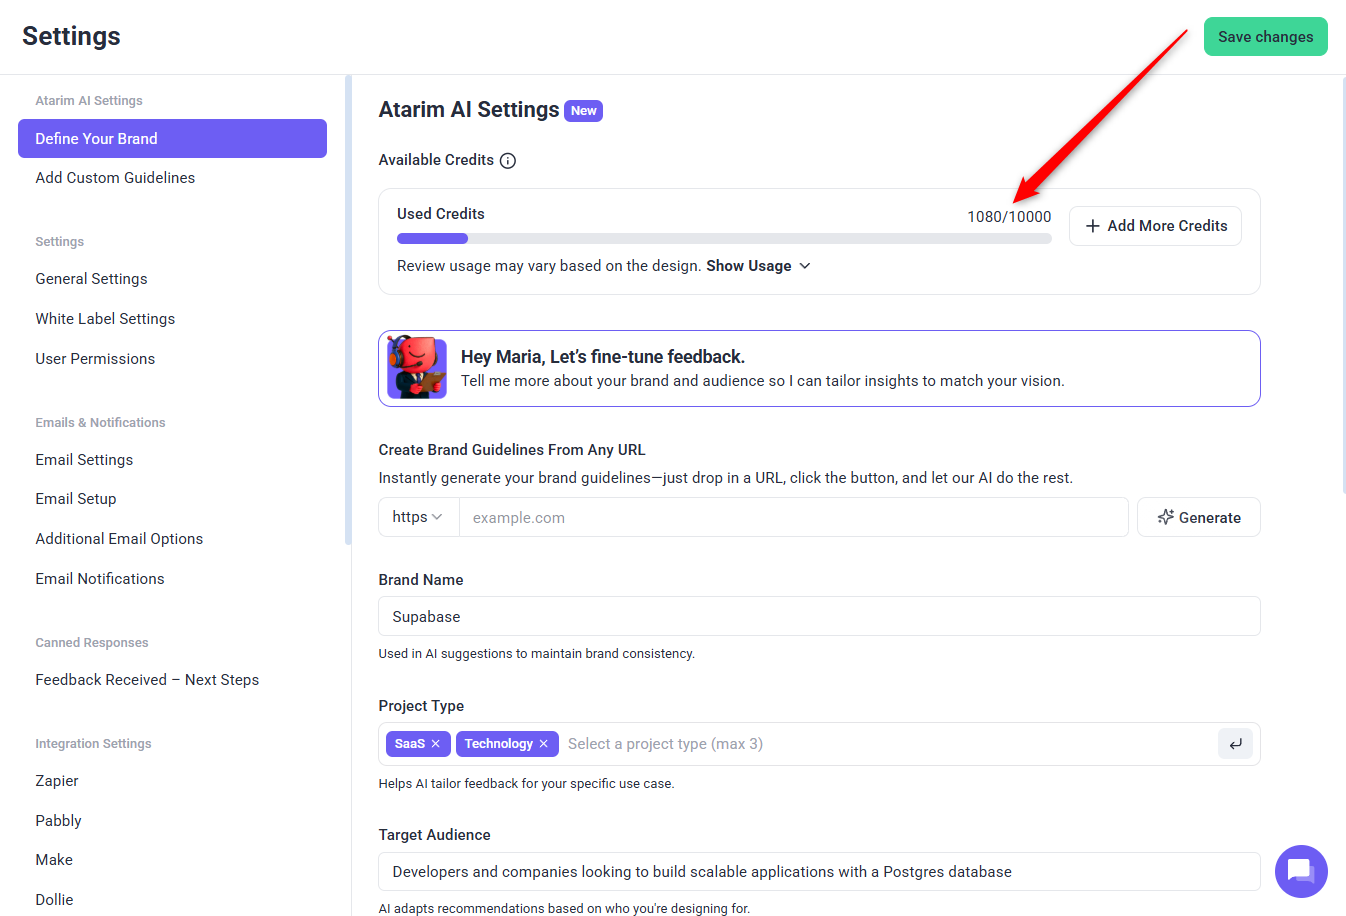
Task: Click Generate to create brand guidelines
Action: 1198,517
